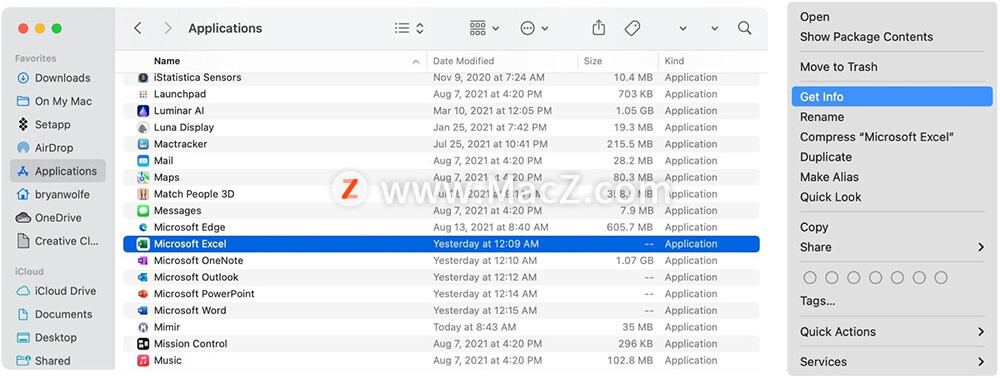Select the Mission Control app icon
The width and height of the screenshot is (1000, 378).
pyautogui.click(x=143, y=344)
